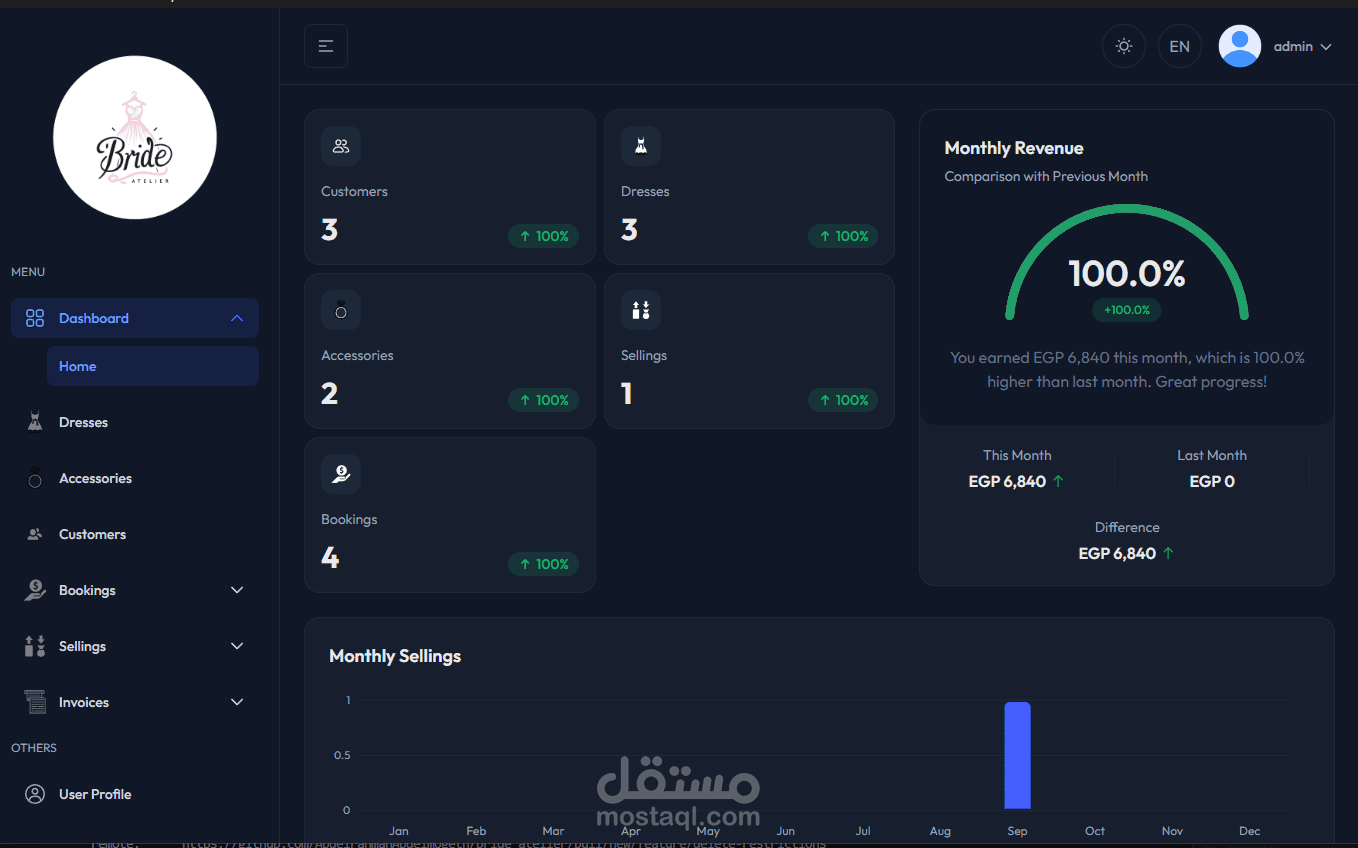Click the Dec label on chart axis
1358x848 pixels.
pyautogui.click(x=1250, y=831)
